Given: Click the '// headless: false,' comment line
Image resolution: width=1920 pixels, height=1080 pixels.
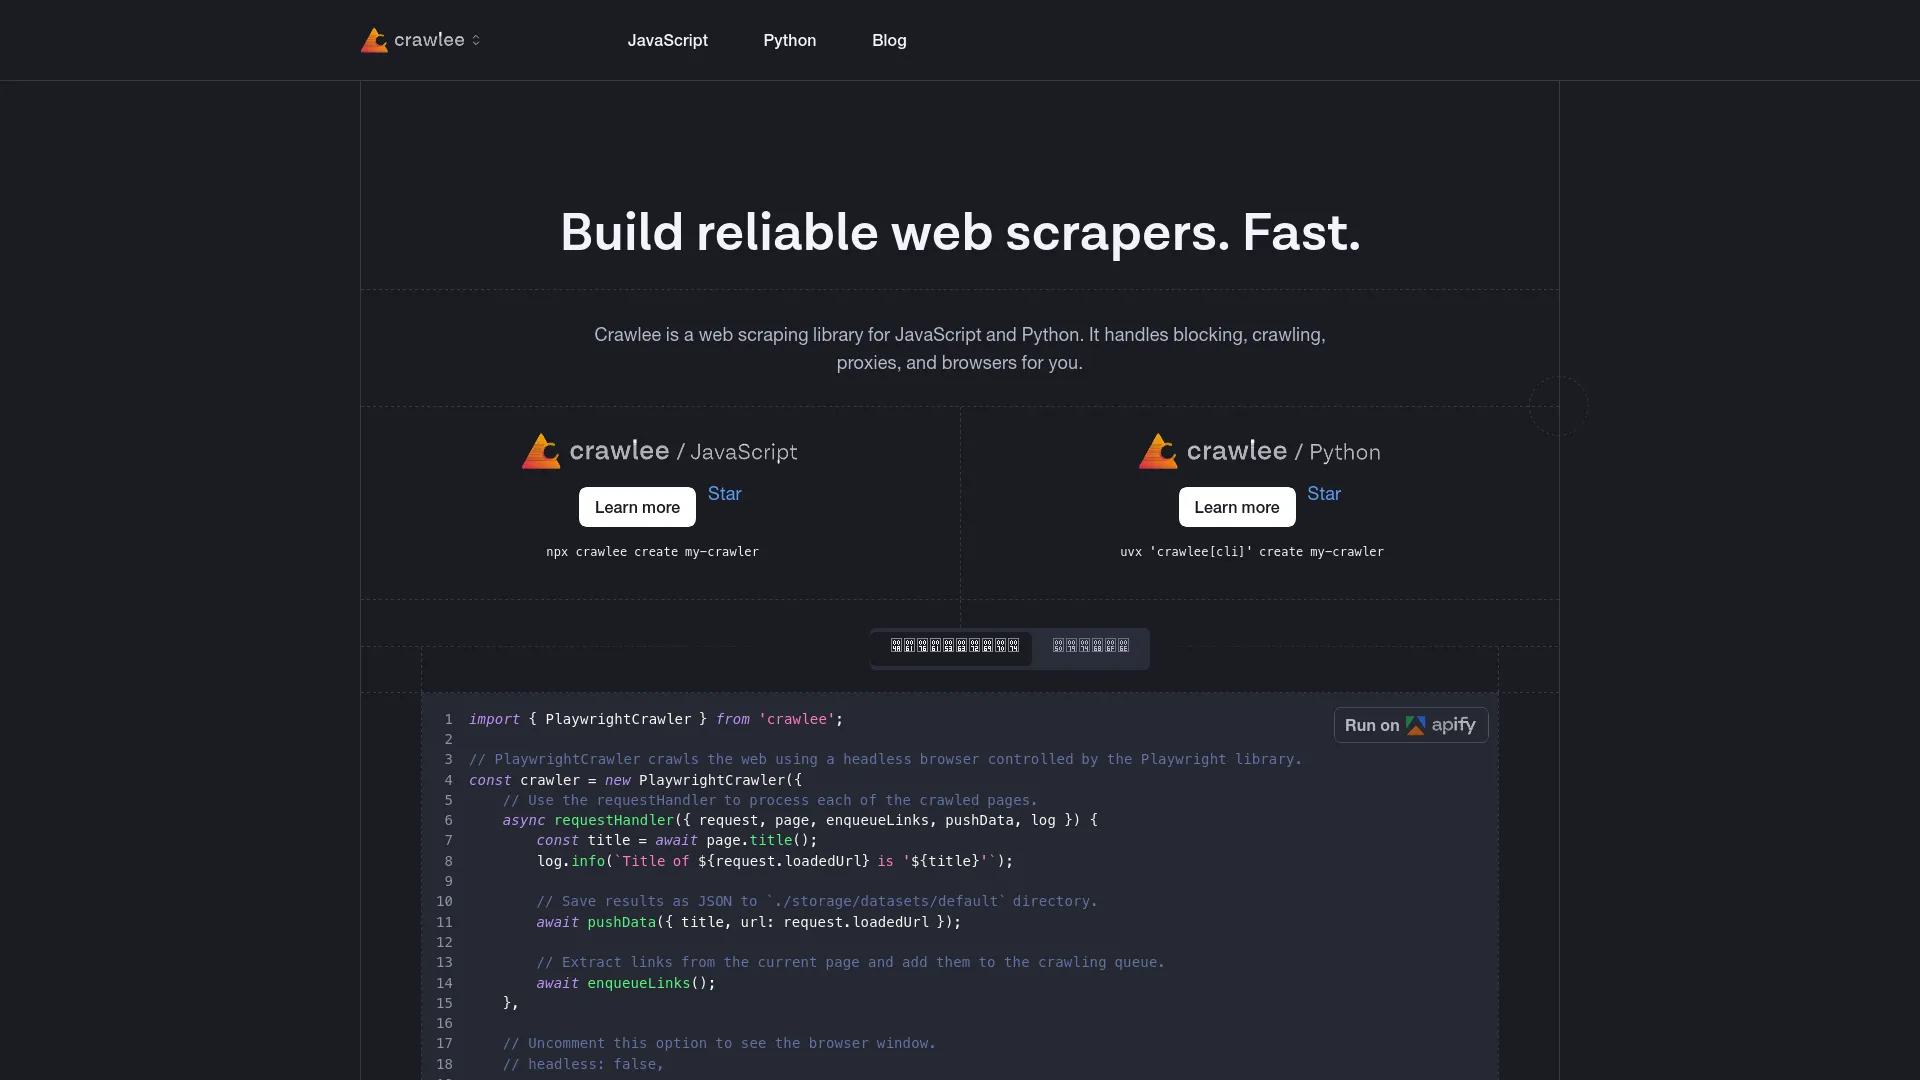Looking at the screenshot, I should point(583,1064).
